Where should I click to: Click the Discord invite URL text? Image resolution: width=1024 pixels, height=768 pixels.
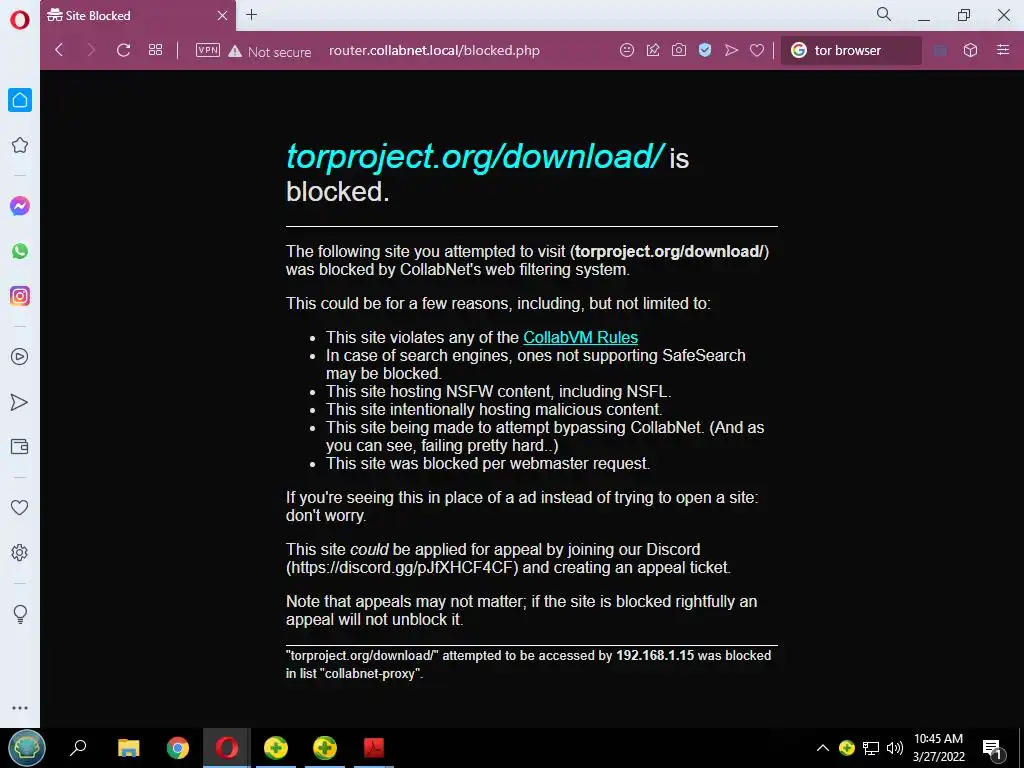(x=402, y=568)
